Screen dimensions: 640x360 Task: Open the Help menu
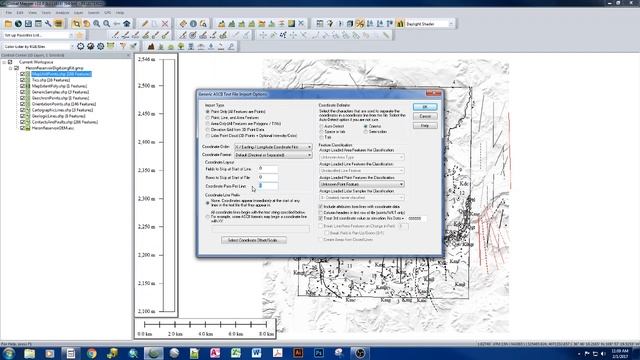click(x=120, y=13)
